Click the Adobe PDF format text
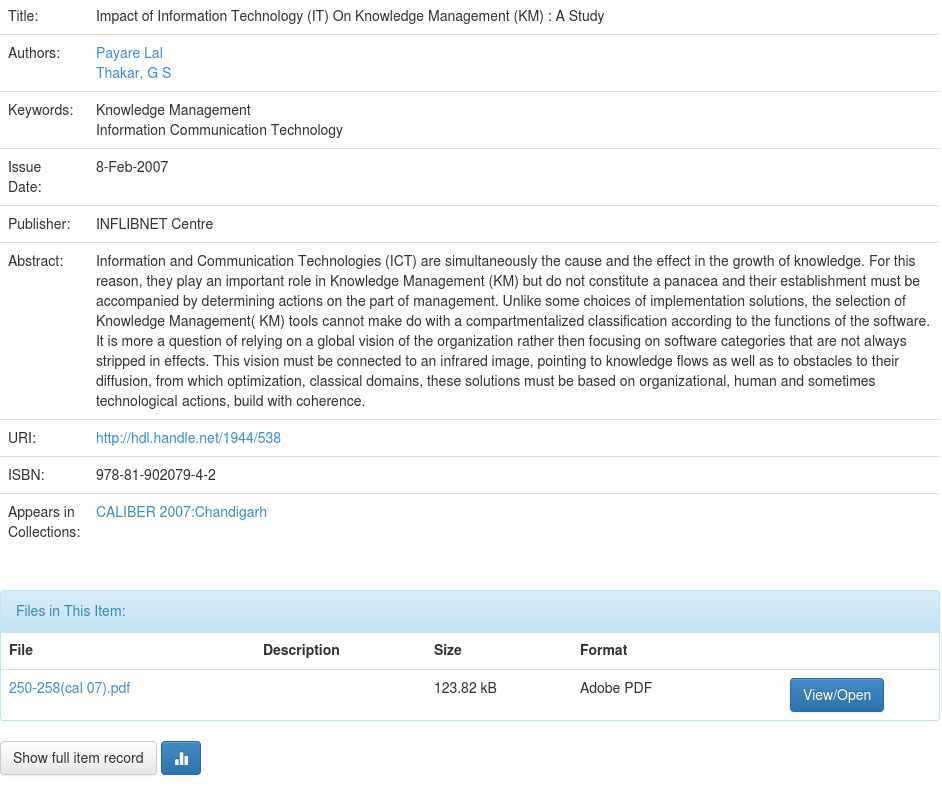Image resolution: width=942 pixels, height=800 pixels. (x=615, y=688)
